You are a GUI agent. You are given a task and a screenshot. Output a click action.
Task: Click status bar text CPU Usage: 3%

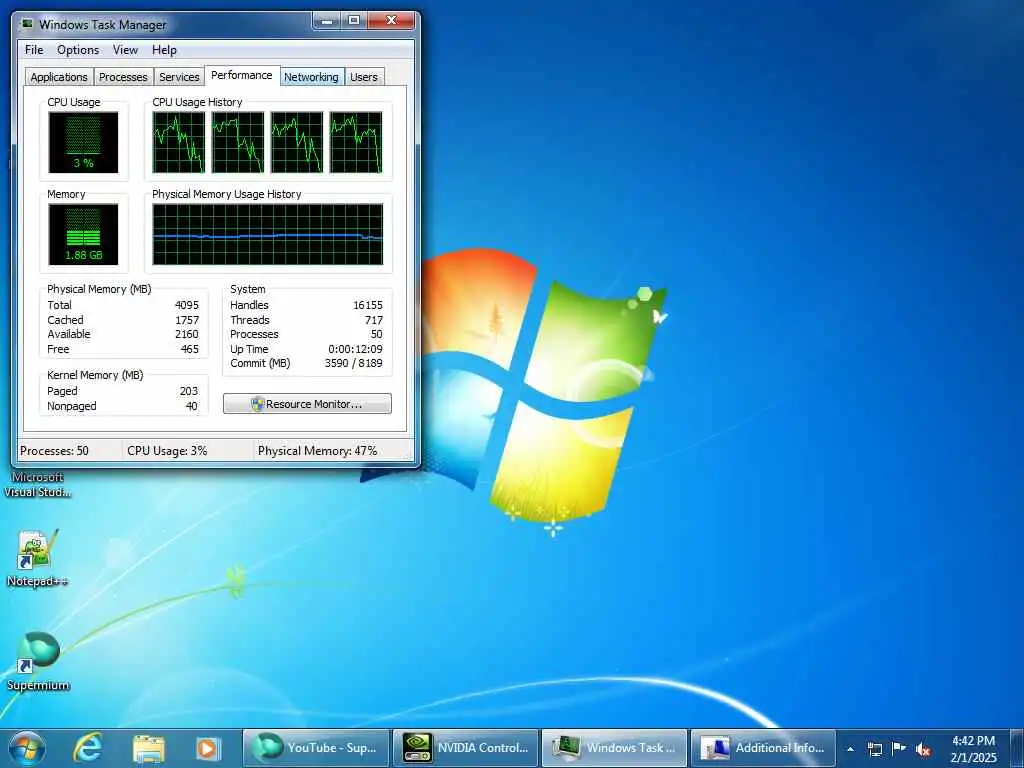point(167,451)
